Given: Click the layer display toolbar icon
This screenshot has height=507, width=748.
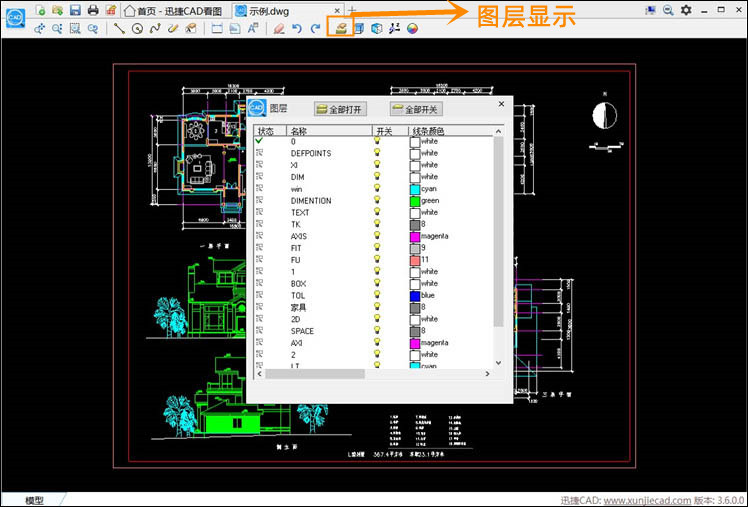Looking at the screenshot, I should coord(341,28).
